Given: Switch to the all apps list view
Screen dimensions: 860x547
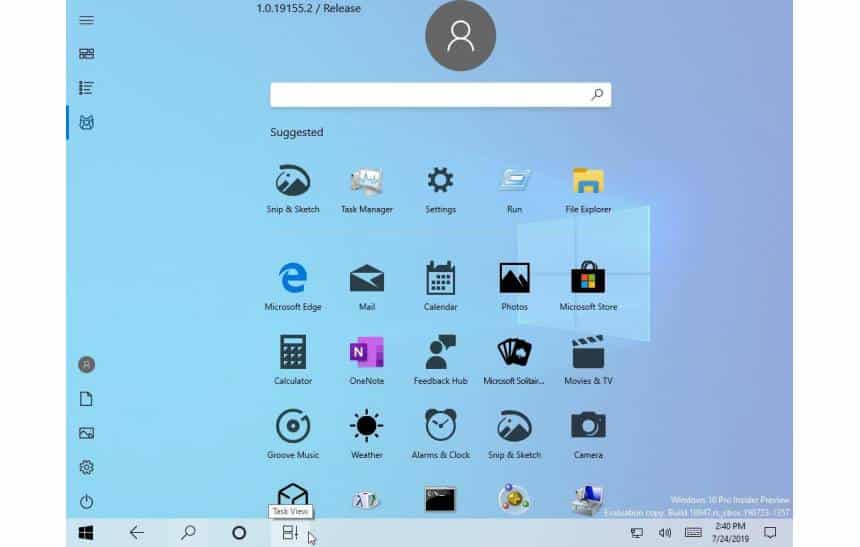Looking at the screenshot, I should [x=86, y=88].
